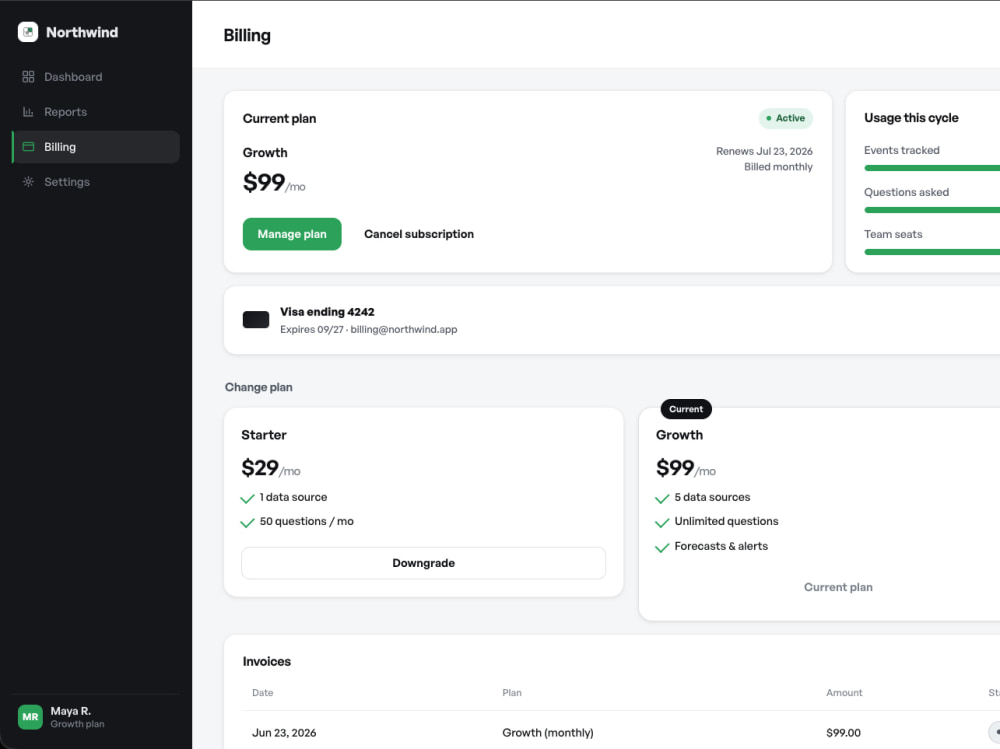Click the Starter plan title
Screen dimensions: 1000x749
pyautogui.click(x=263, y=434)
